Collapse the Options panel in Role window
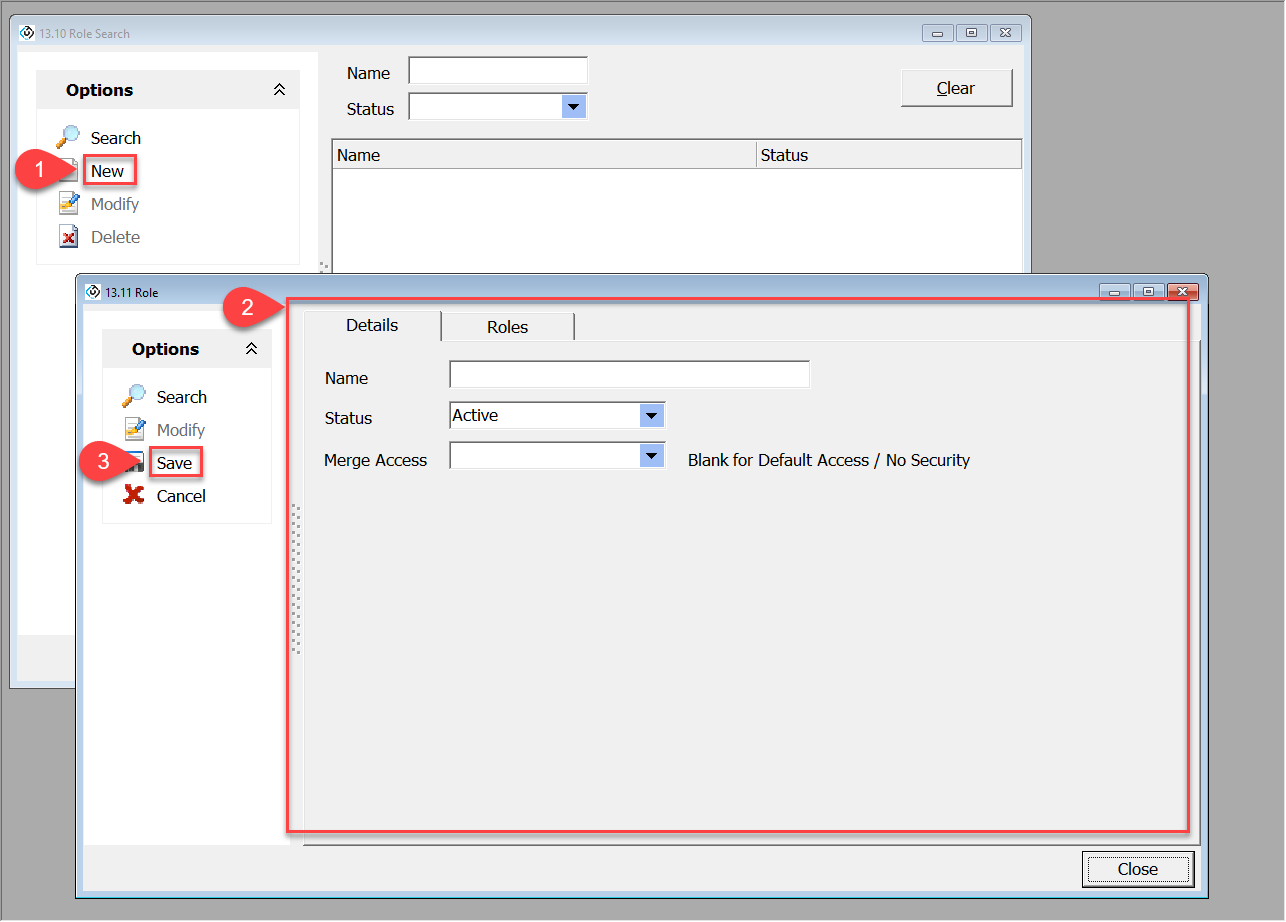Screen dimensions: 1286x922 (x=251, y=349)
